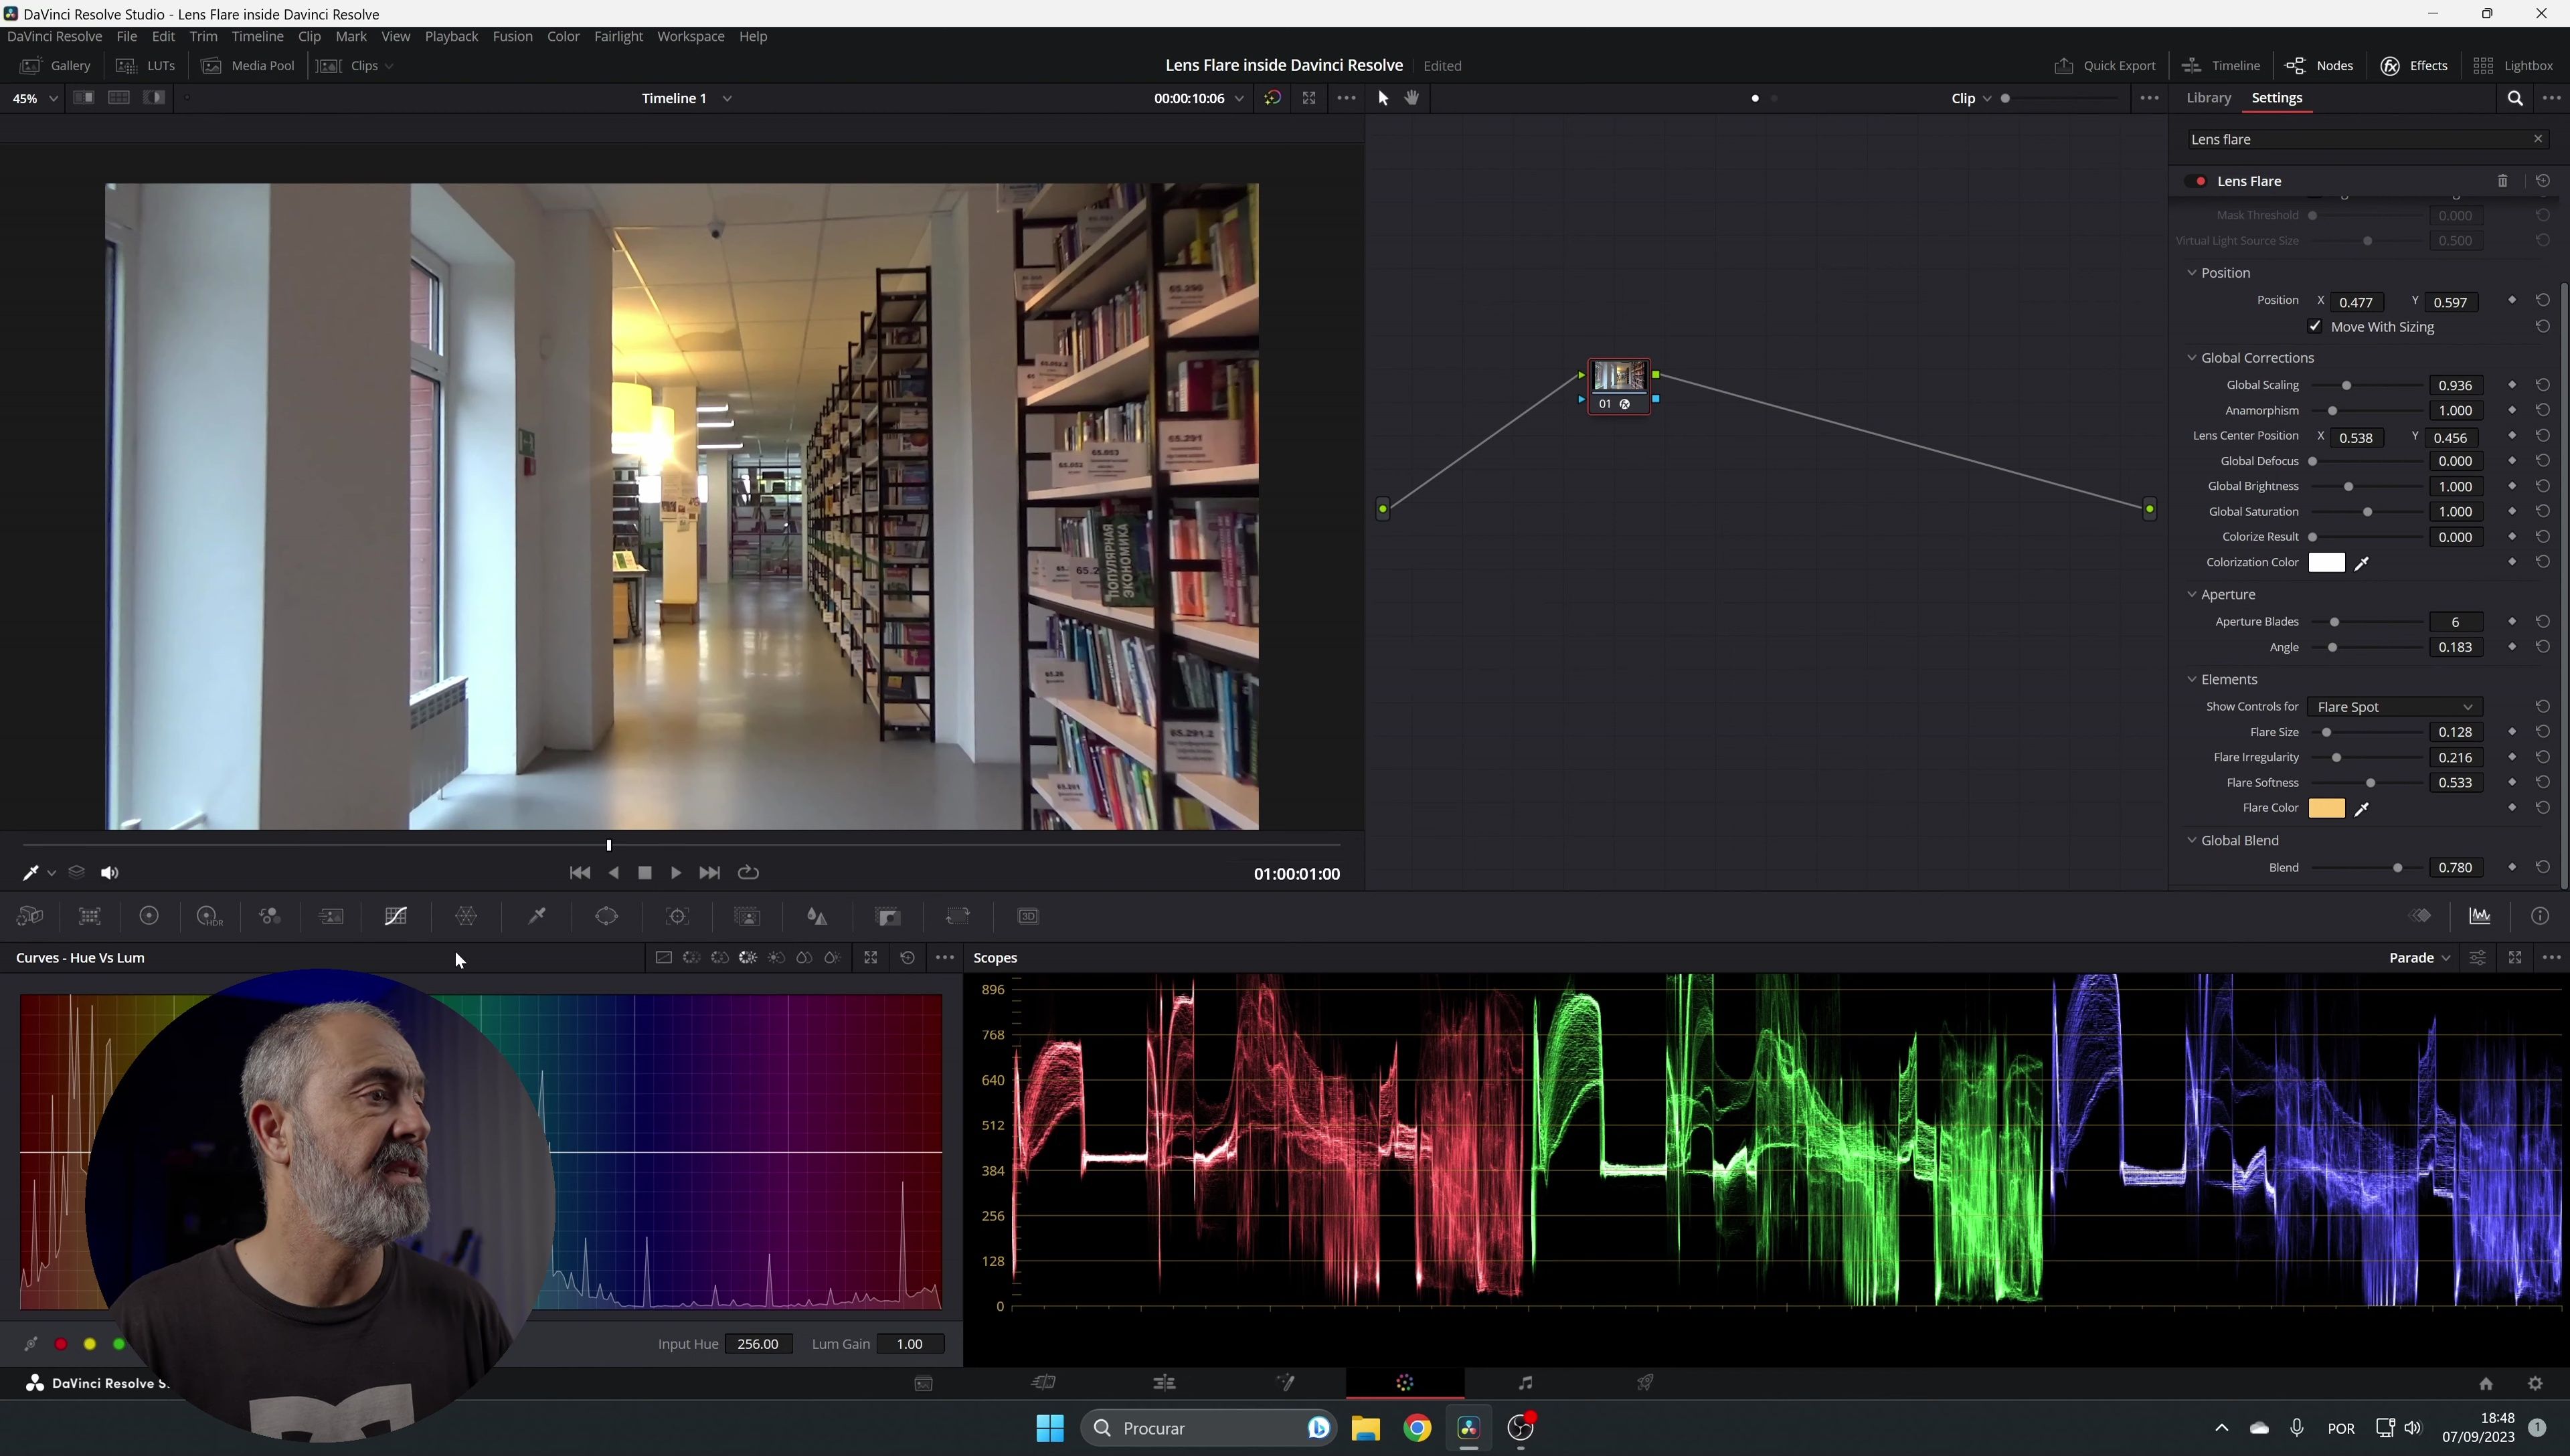The width and height of the screenshot is (2570, 1456).
Task: Click the Quick Export button
Action: [x=2105, y=66]
